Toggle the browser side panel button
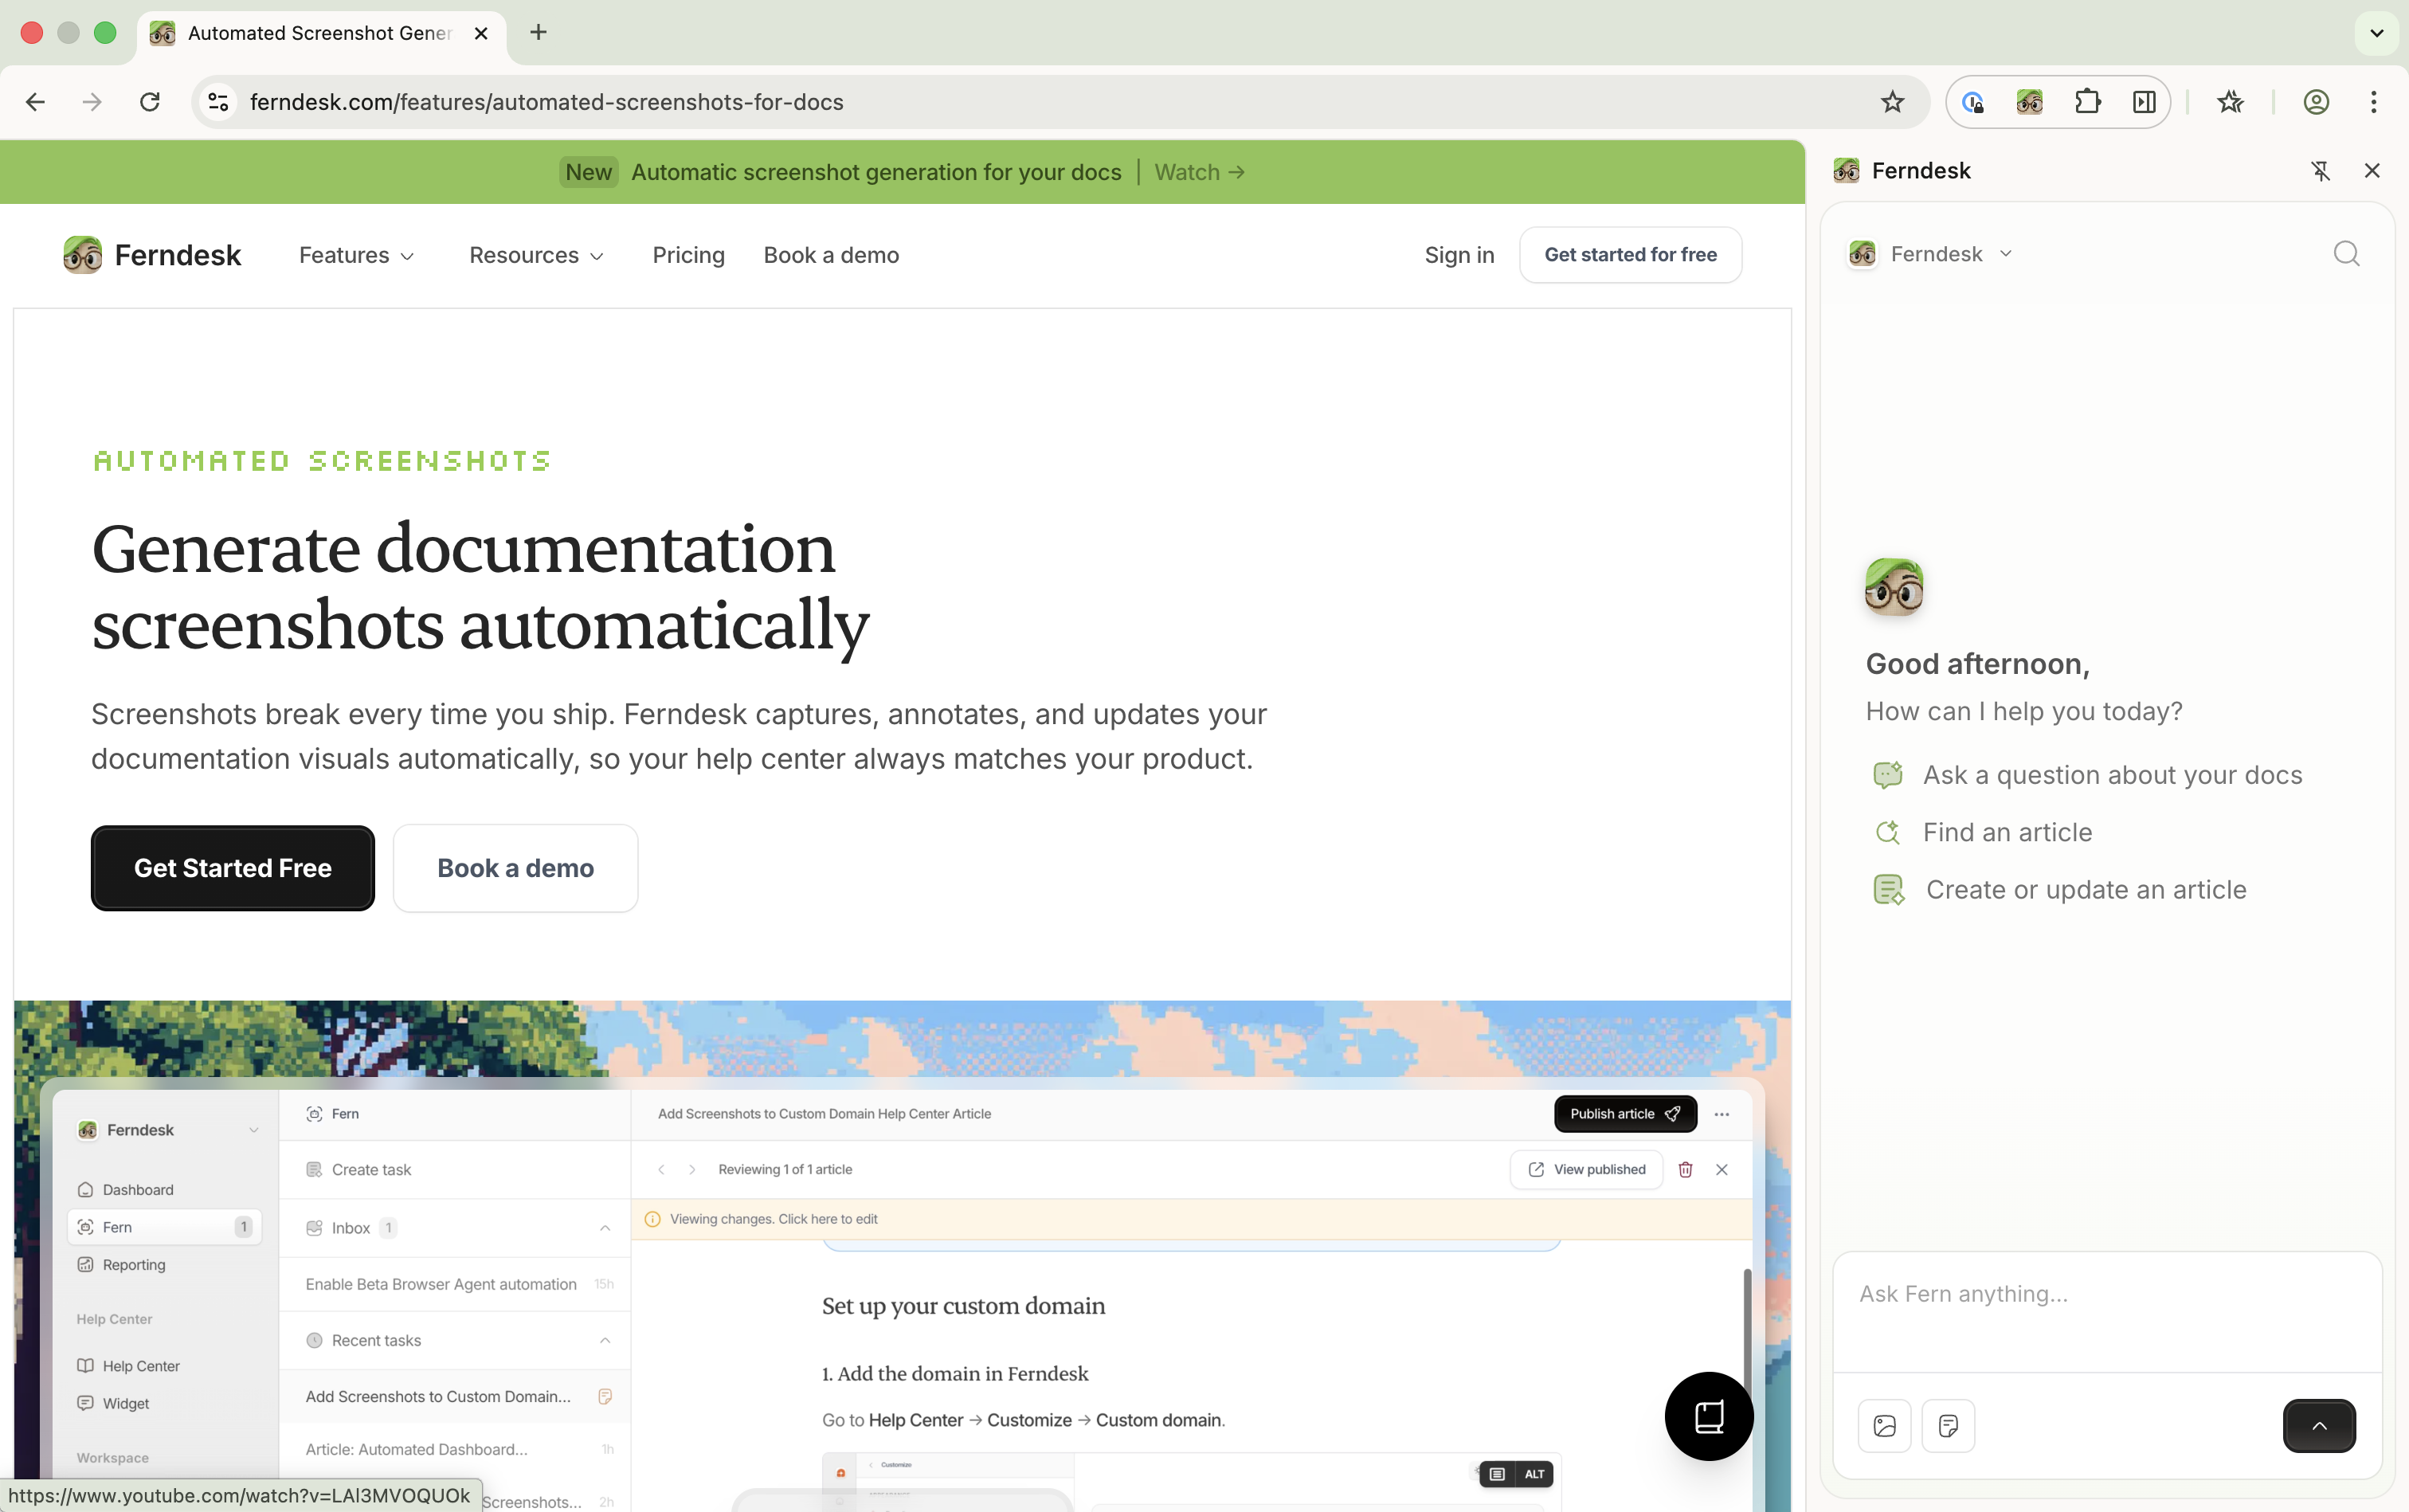The image size is (2409, 1512). 2144,102
